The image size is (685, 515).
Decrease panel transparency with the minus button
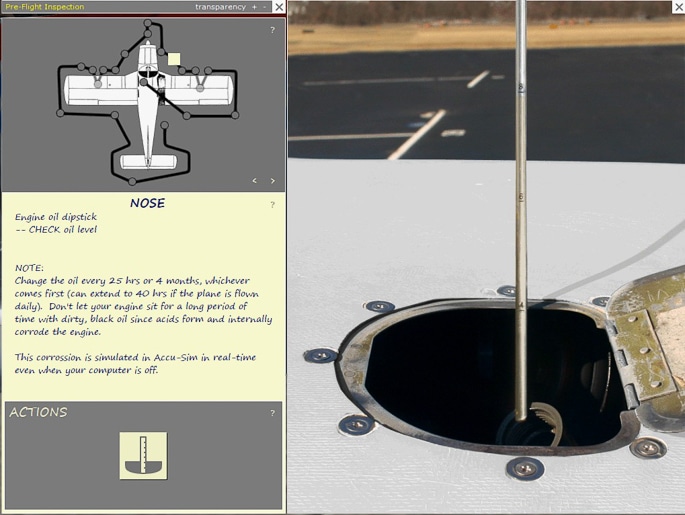(x=265, y=7)
